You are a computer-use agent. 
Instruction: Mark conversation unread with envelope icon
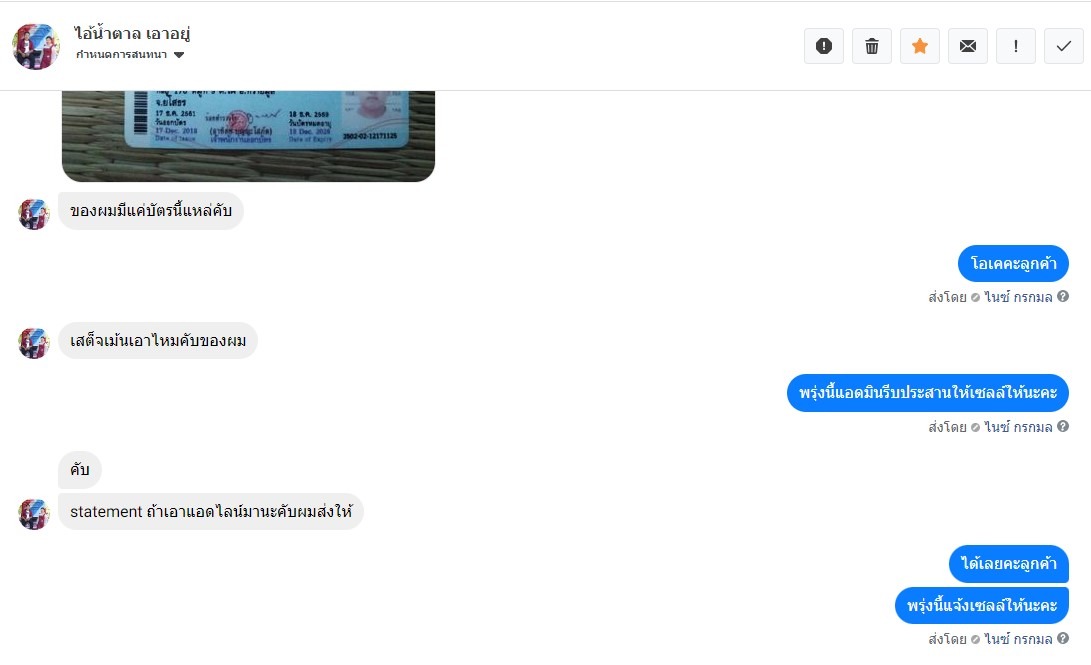point(968,46)
